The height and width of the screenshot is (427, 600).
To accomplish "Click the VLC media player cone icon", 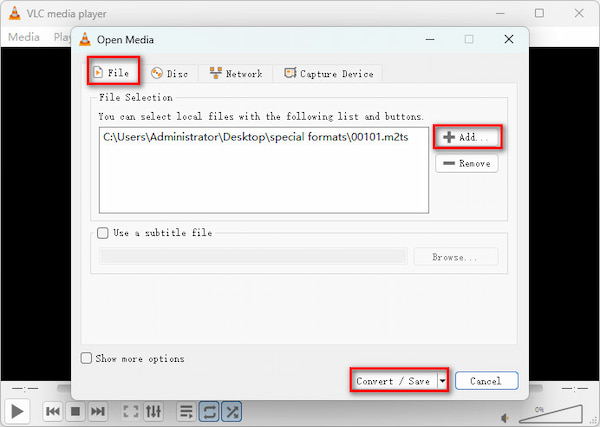I will pos(15,13).
